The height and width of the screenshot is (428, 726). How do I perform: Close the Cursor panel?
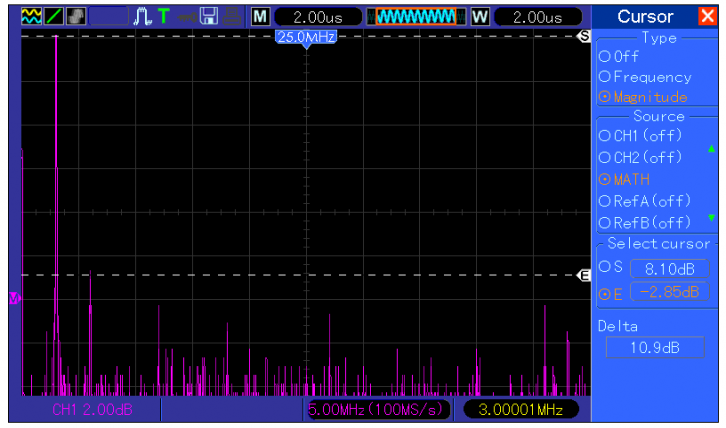click(707, 17)
